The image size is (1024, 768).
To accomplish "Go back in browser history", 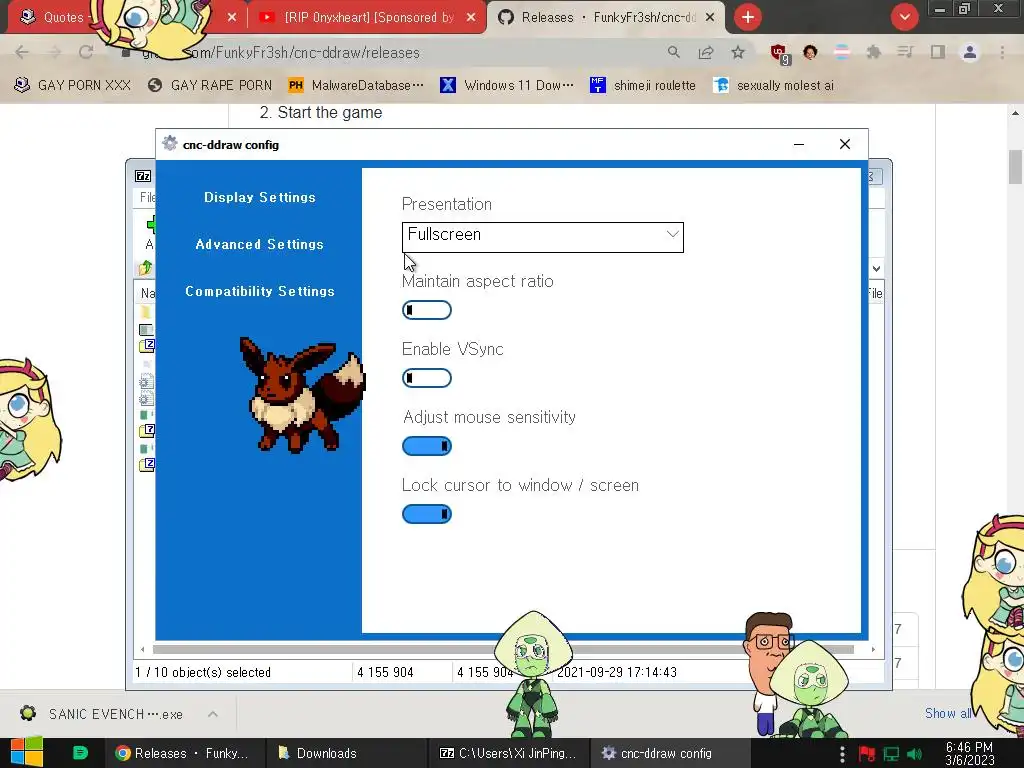I will pos(22,53).
